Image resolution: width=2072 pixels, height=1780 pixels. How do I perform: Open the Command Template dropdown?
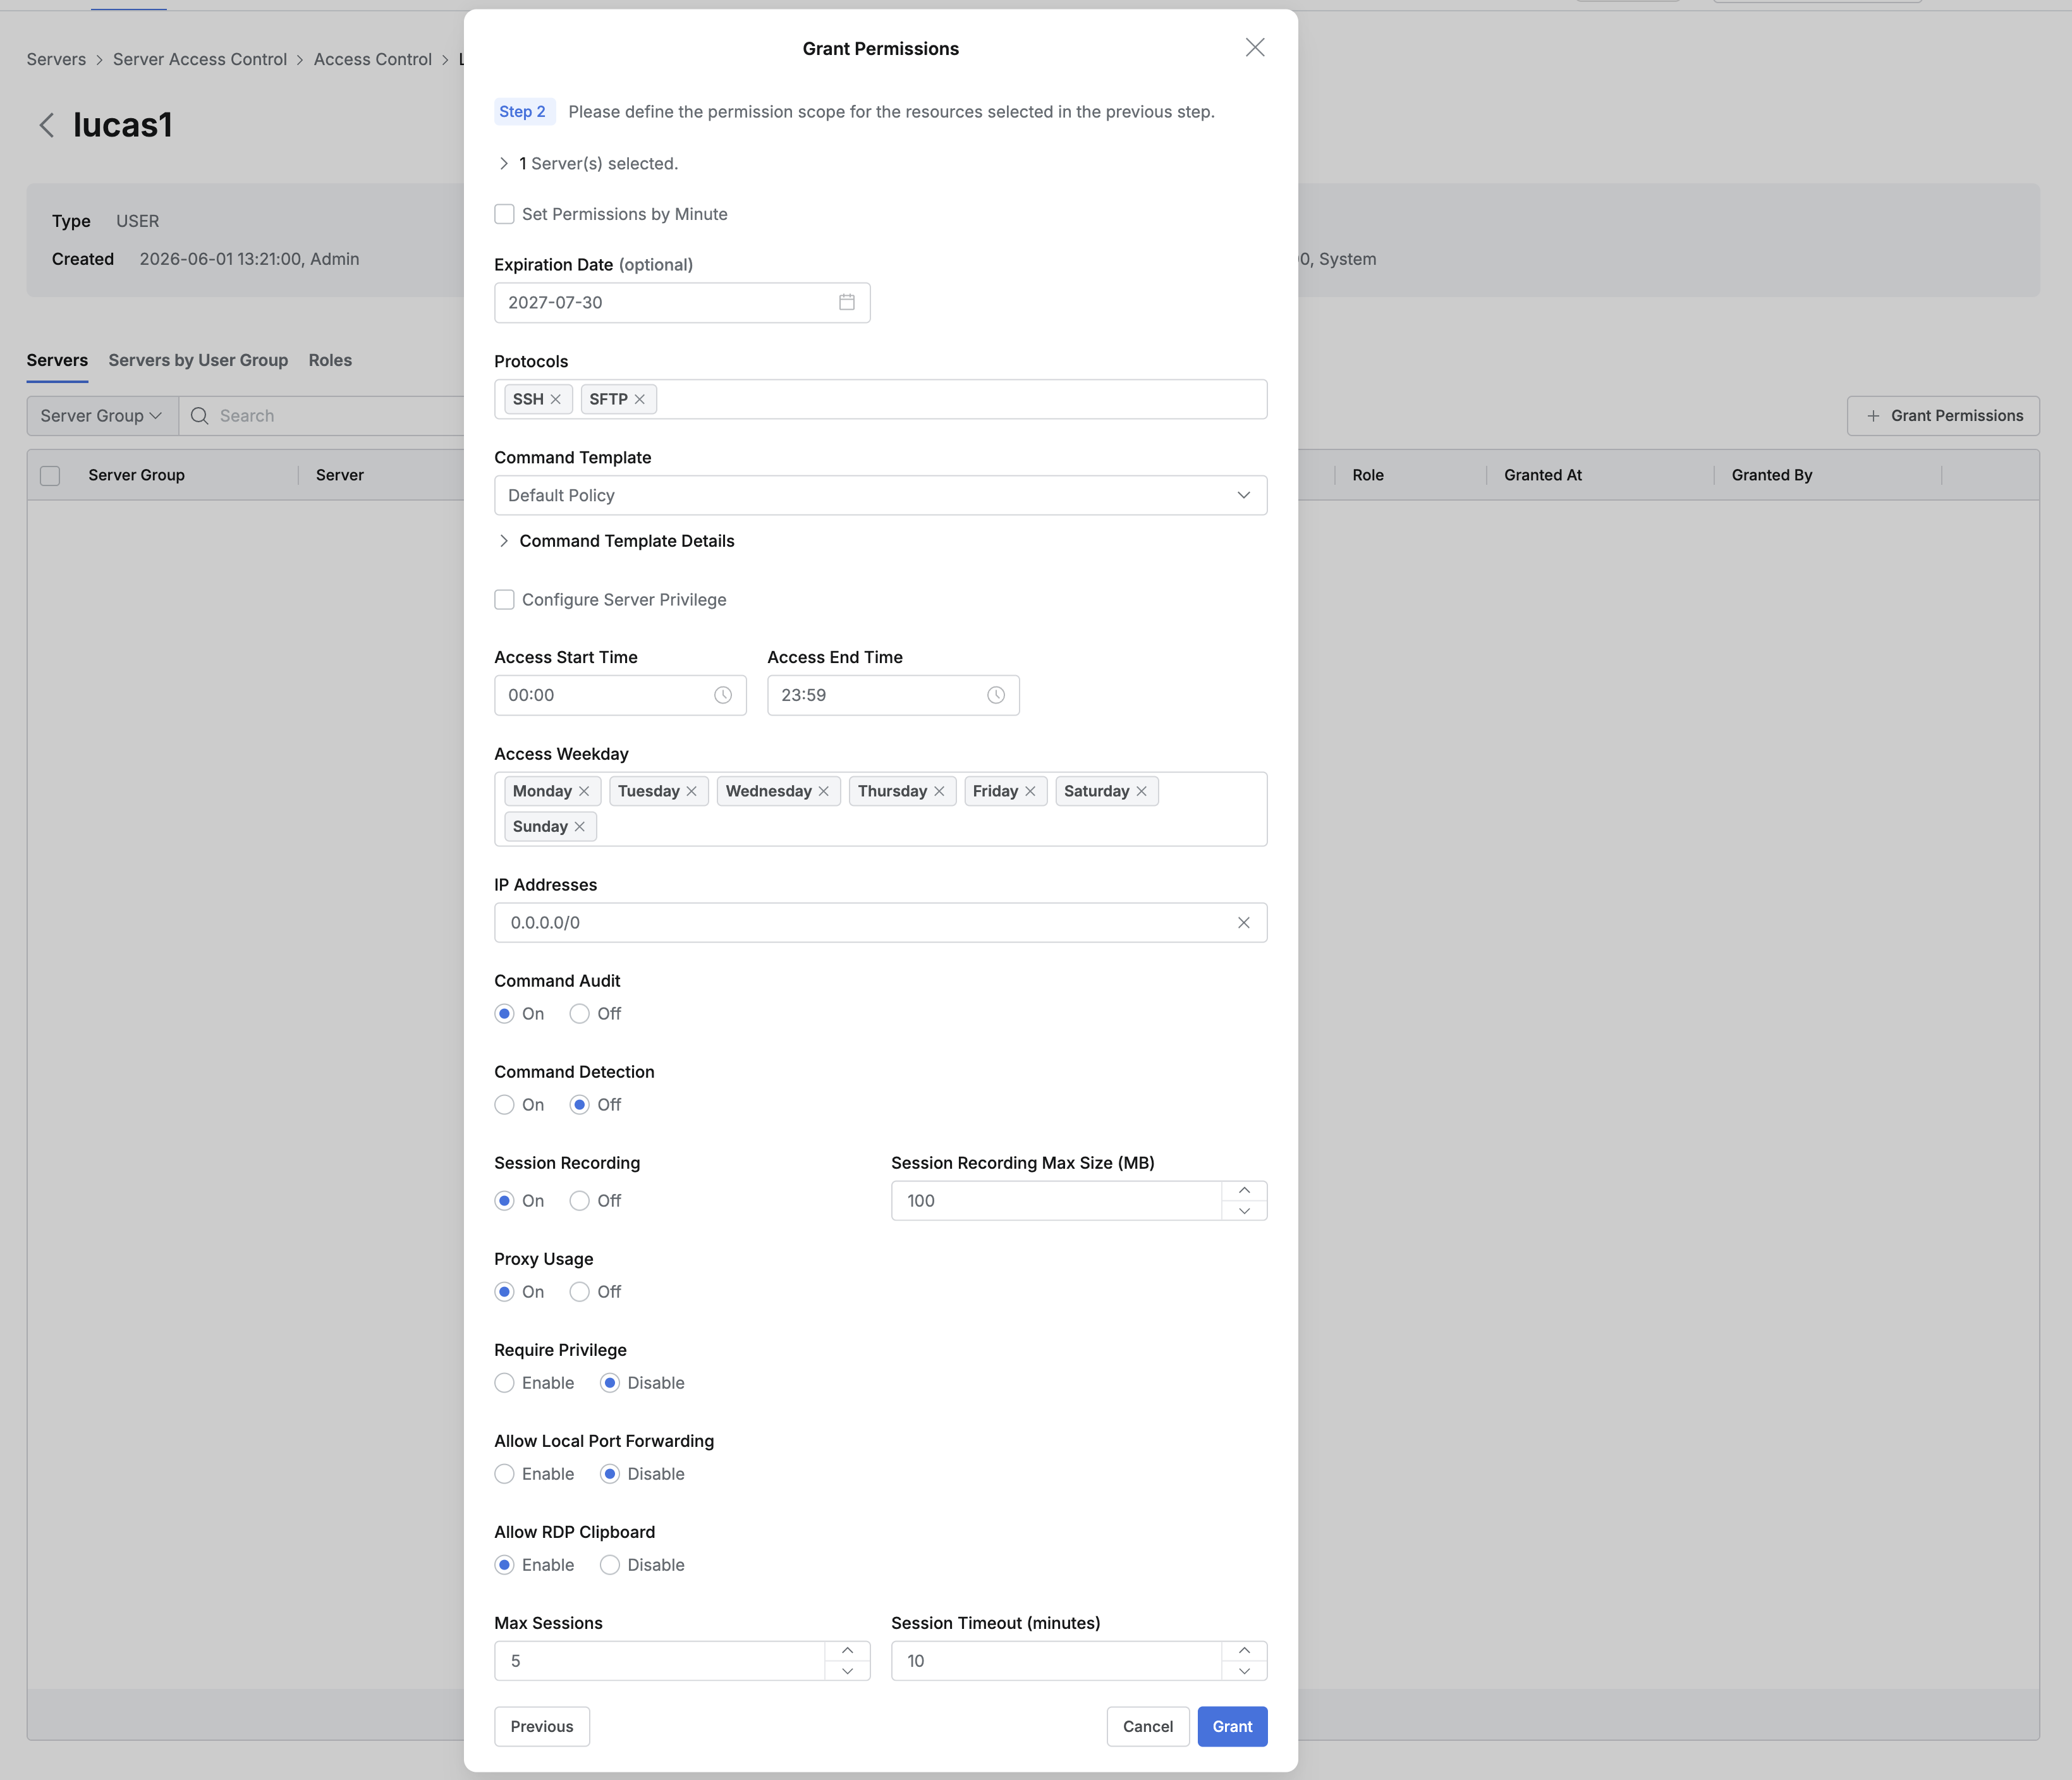tap(880, 495)
